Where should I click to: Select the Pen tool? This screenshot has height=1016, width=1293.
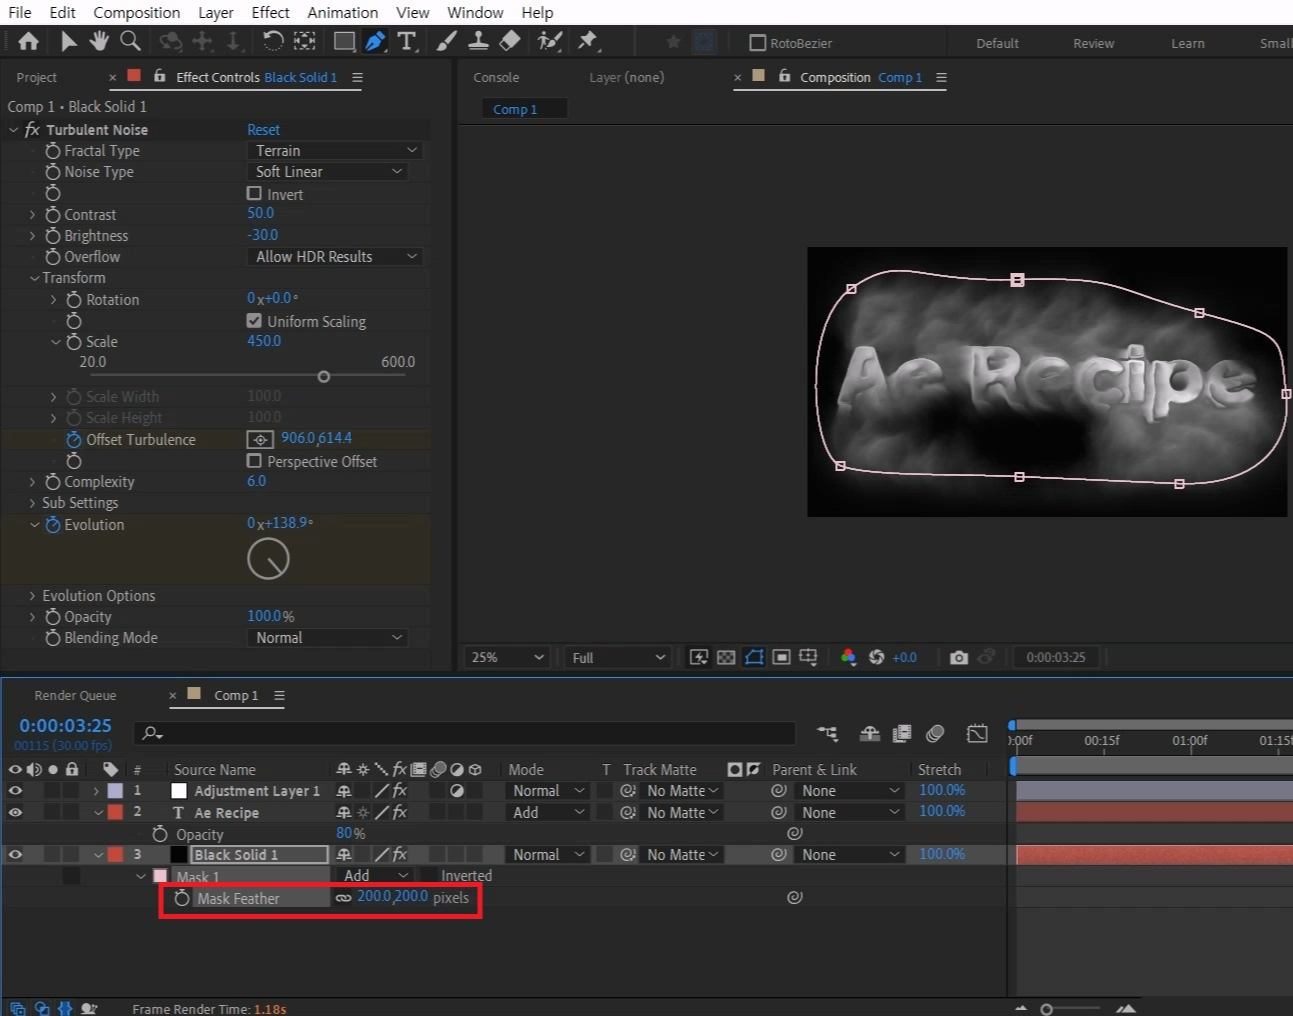(x=375, y=41)
